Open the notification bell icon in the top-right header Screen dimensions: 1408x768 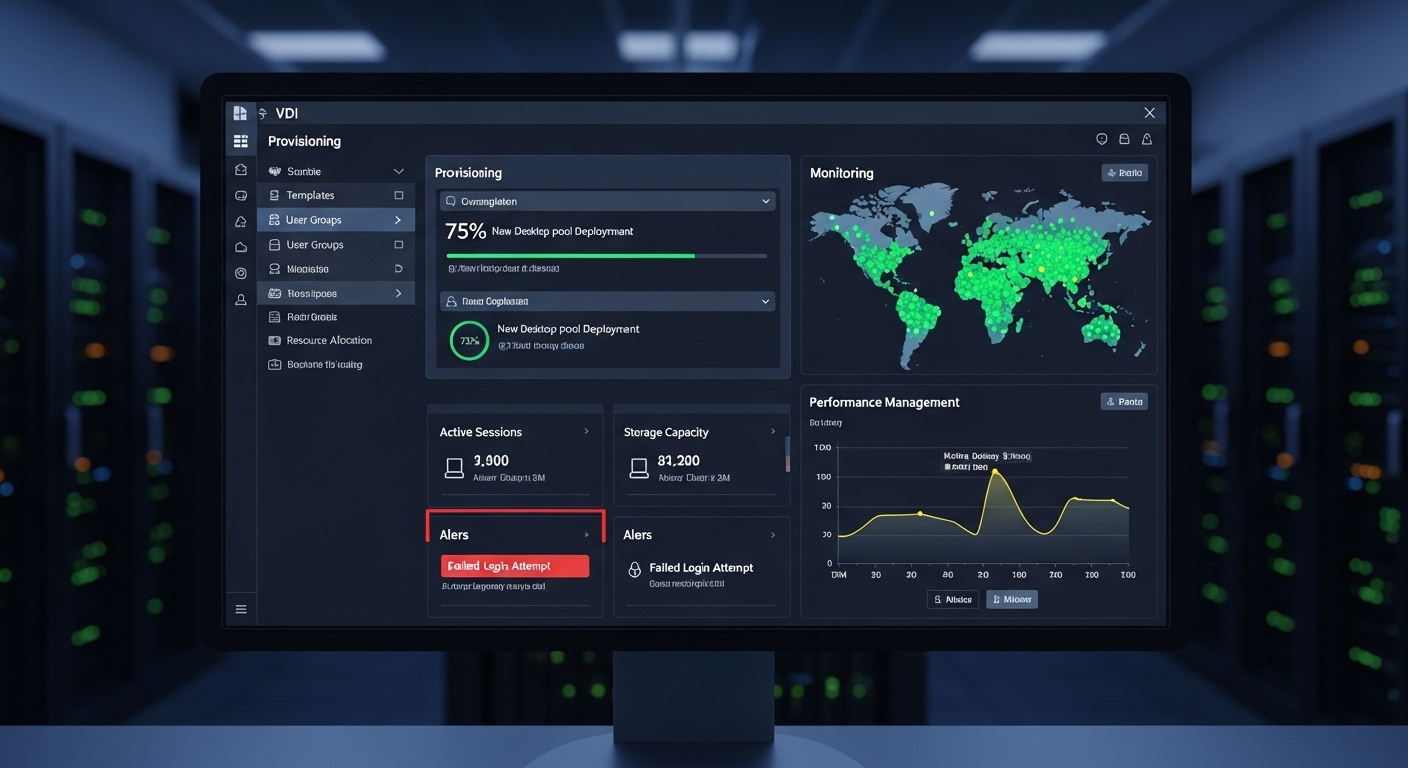(x=1147, y=140)
